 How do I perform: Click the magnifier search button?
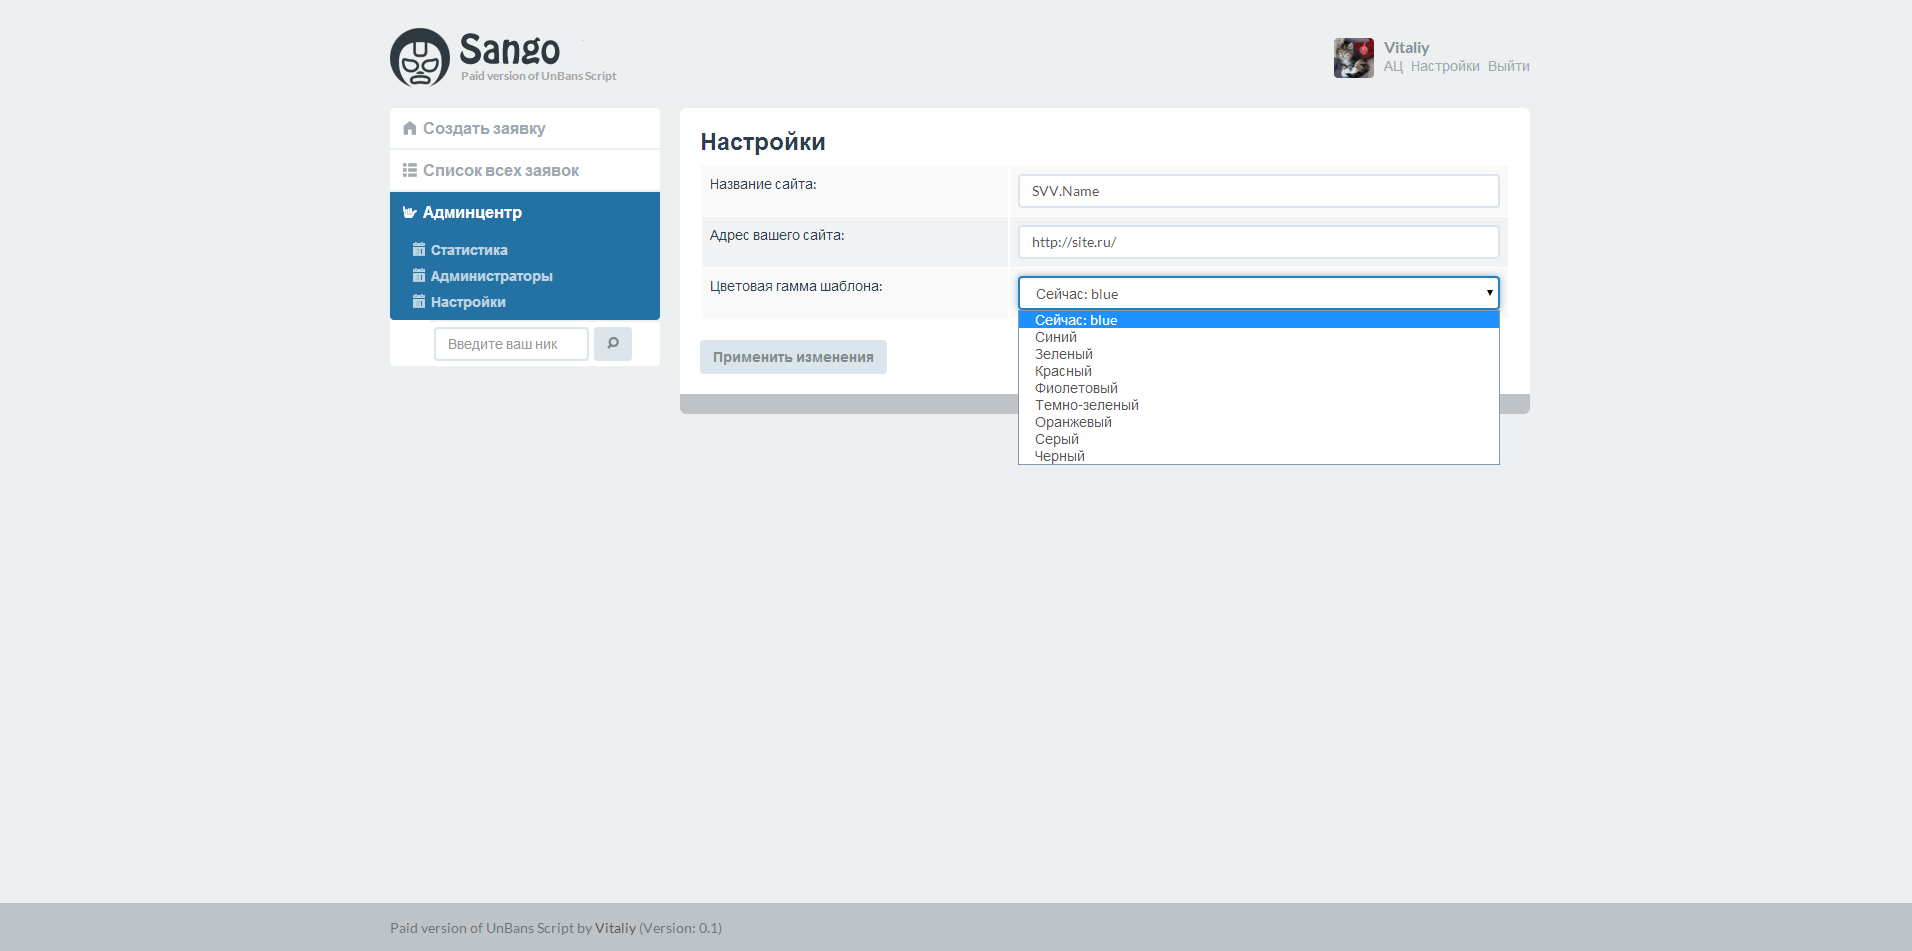[613, 344]
